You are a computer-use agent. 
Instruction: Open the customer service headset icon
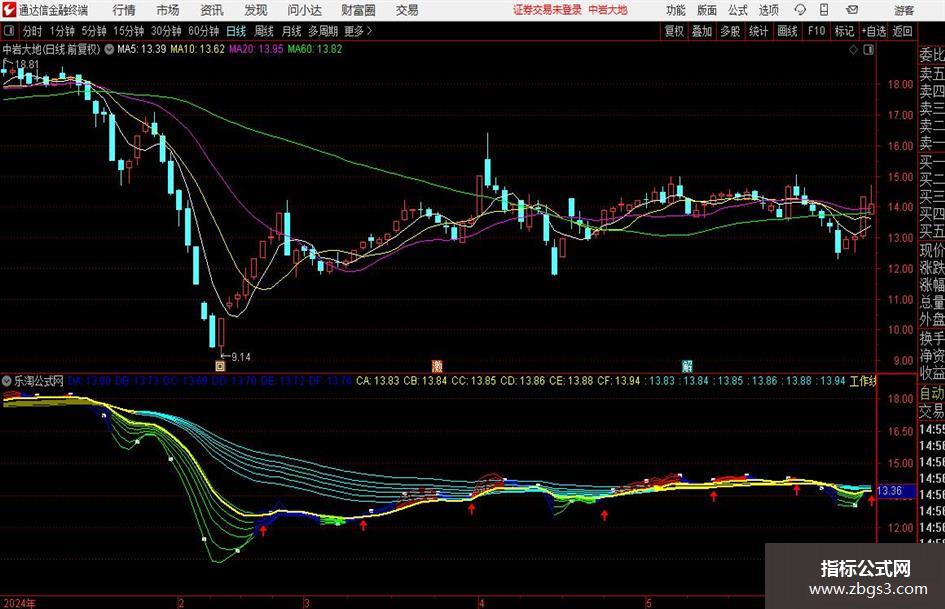pyautogui.click(x=800, y=10)
